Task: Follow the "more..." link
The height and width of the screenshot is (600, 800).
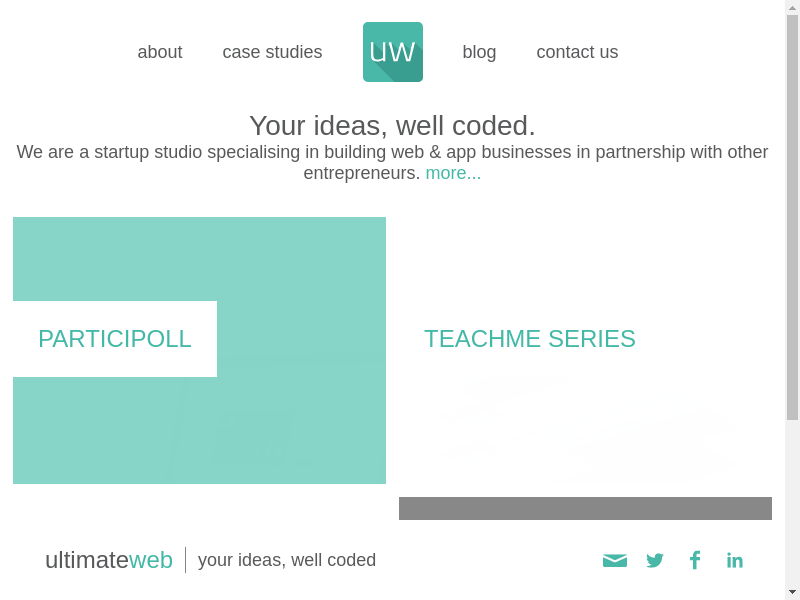Action: [453, 173]
